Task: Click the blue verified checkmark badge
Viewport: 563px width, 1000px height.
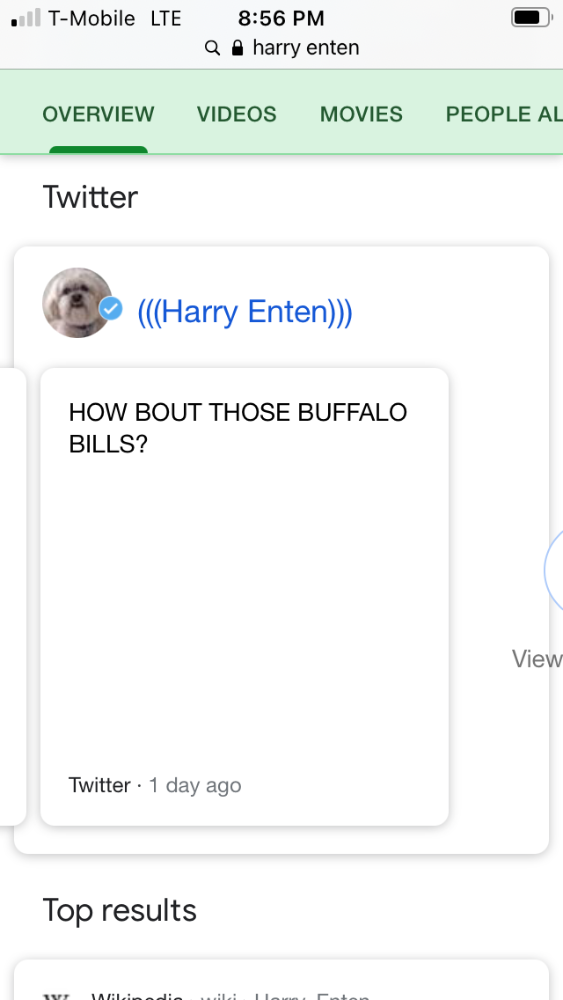Action: [x=111, y=309]
